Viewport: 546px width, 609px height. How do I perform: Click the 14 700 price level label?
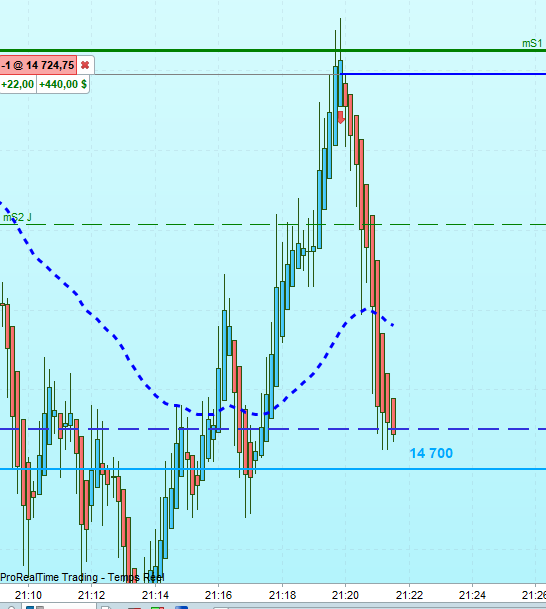[431, 453]
